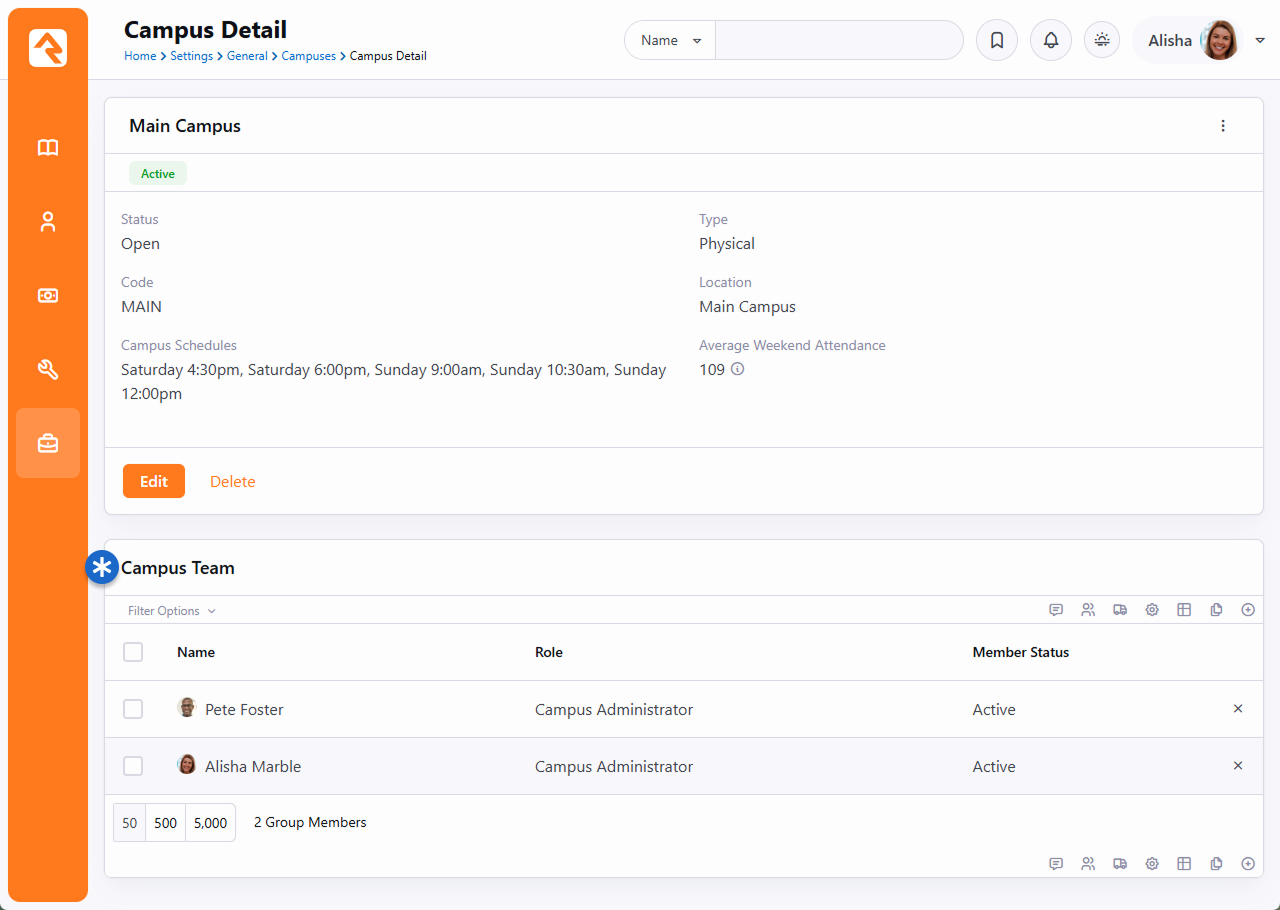
Task: Click the finance money icon in the sidebar
Action: pyautogui.click(x=48, y=296)
